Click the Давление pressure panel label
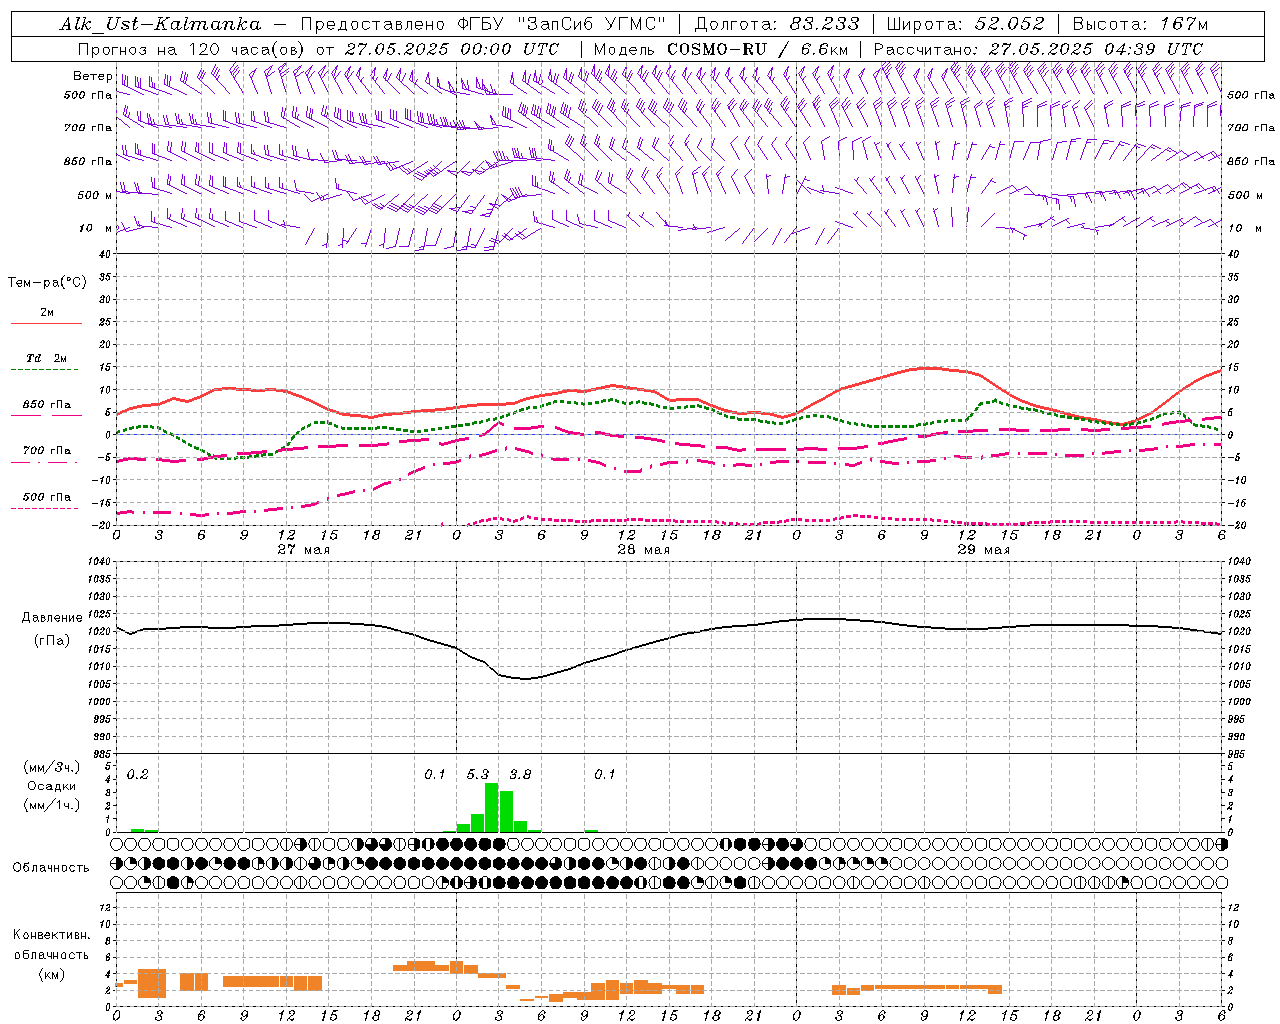This screenshot has width=1280, height=1024. (x=52, y=618)
